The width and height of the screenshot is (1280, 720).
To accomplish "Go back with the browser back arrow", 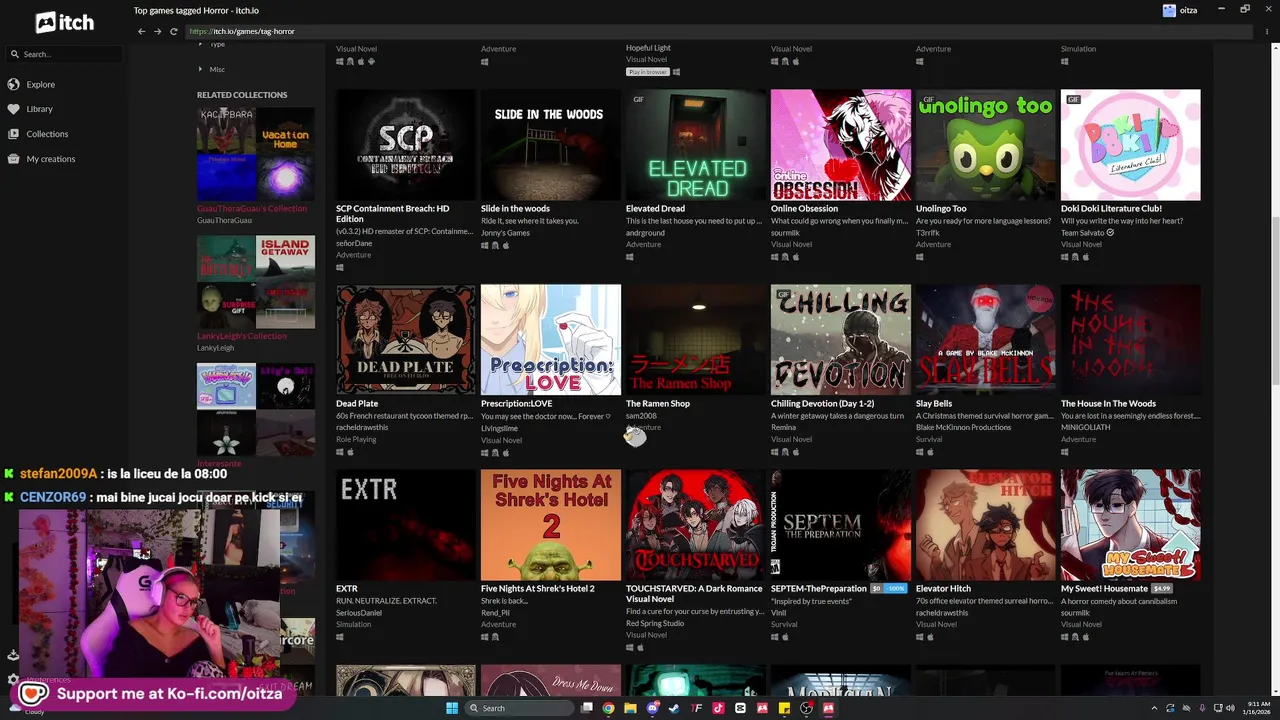I will [x=141, y=31].
